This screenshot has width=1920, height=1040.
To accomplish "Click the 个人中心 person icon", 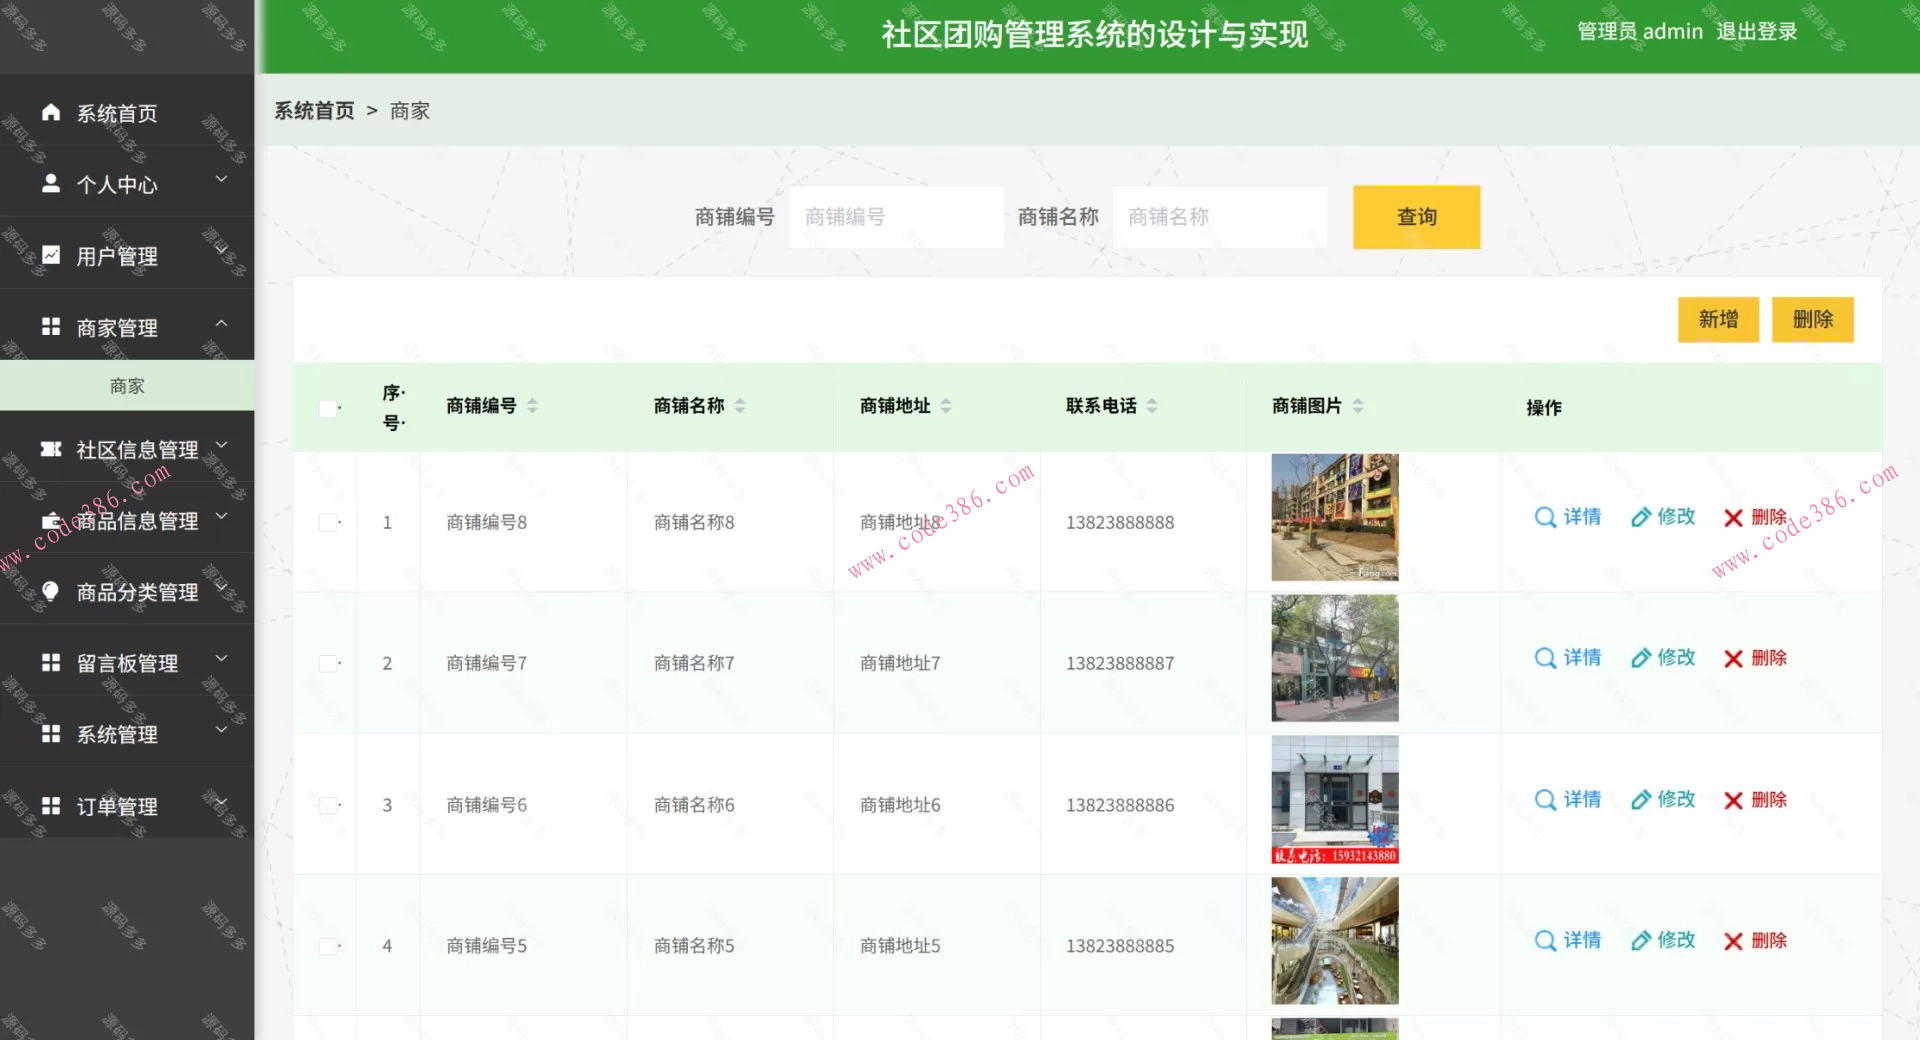I will (x=49, y=183).
